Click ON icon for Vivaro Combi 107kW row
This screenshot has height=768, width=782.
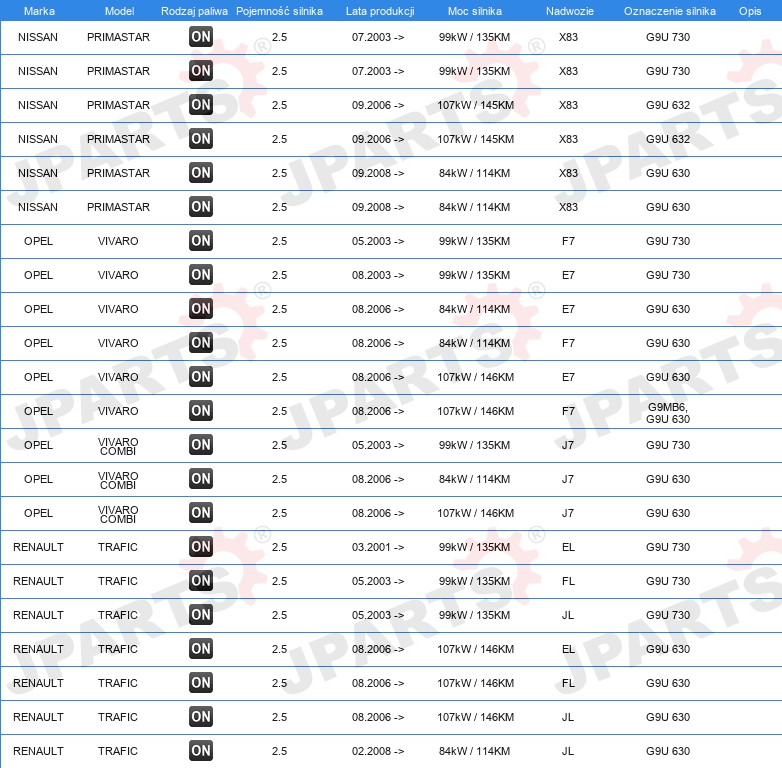coord(200,513)
